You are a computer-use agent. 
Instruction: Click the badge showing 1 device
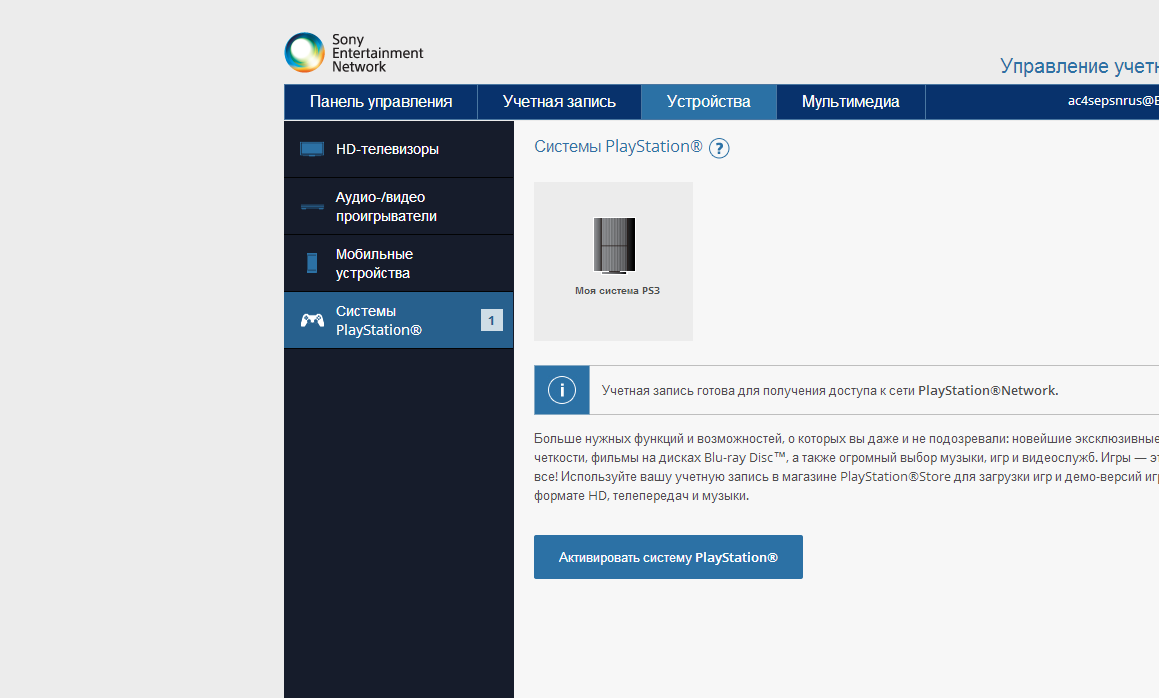click(492, 320)
